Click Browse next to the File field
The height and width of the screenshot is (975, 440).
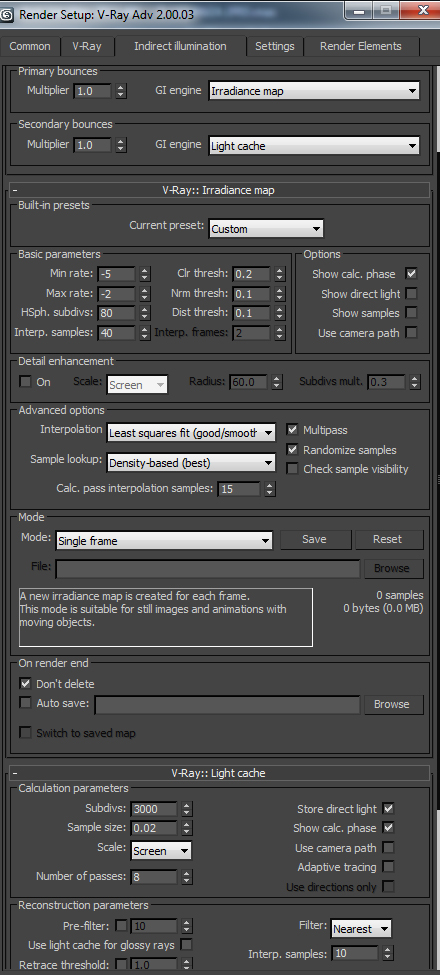coord(392,568)
